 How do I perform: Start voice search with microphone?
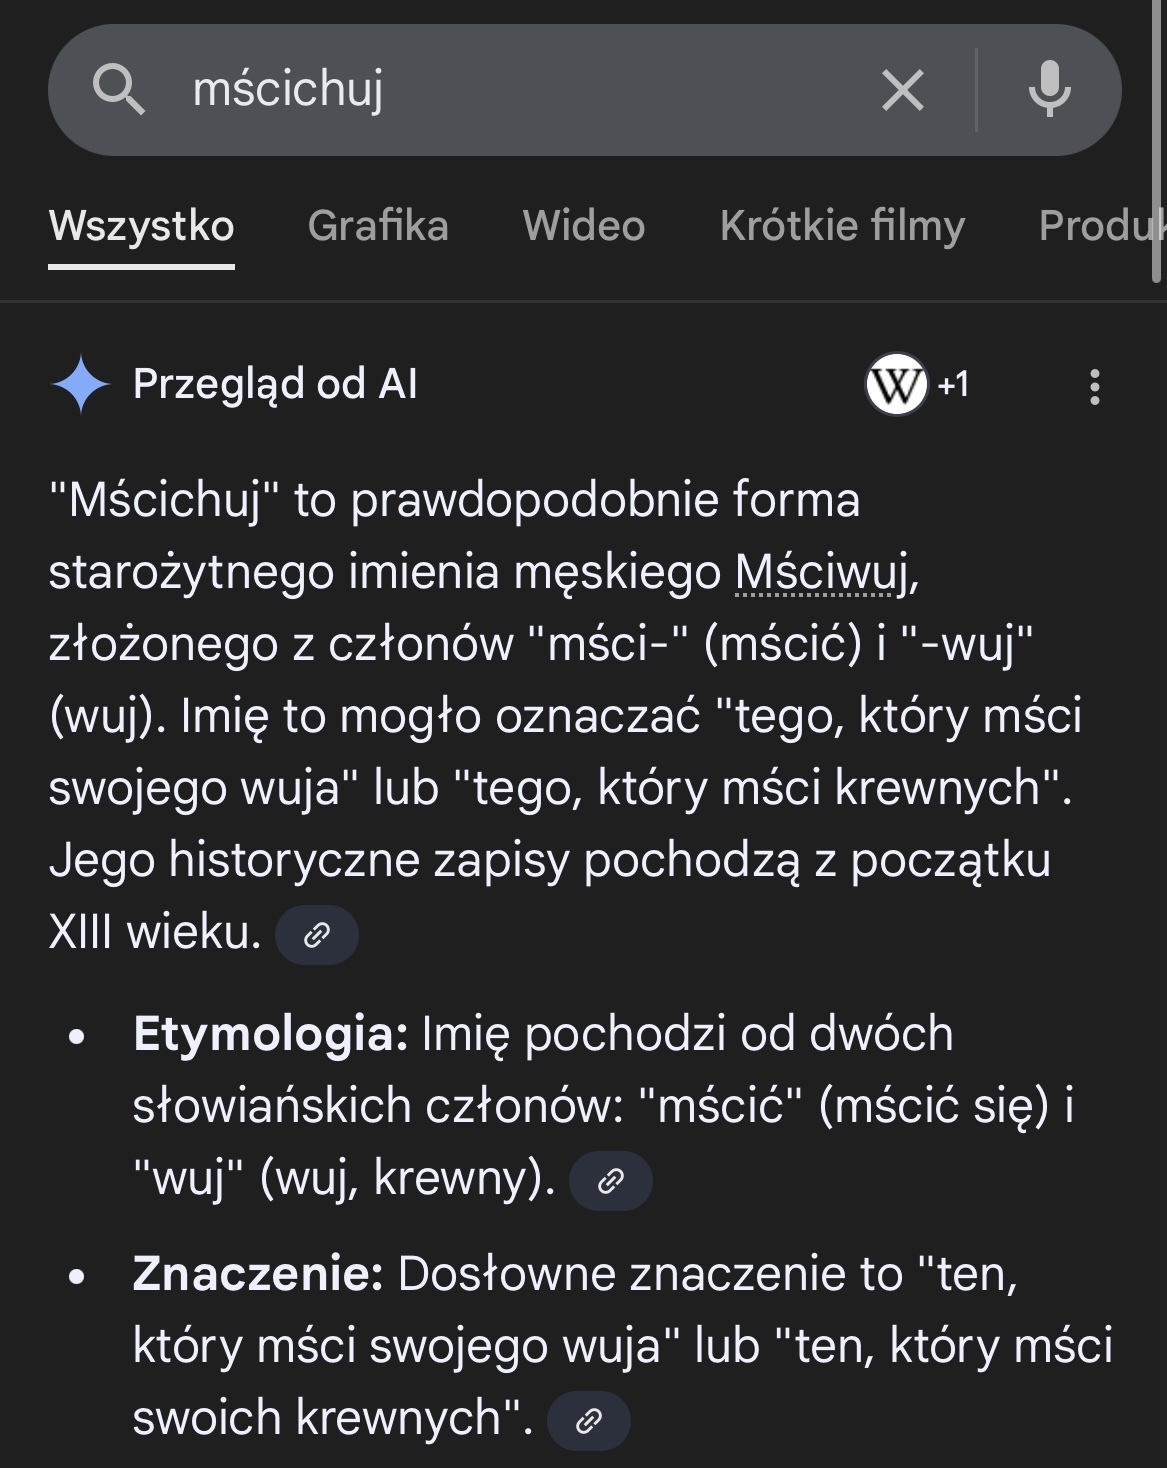click(1049, 89)
